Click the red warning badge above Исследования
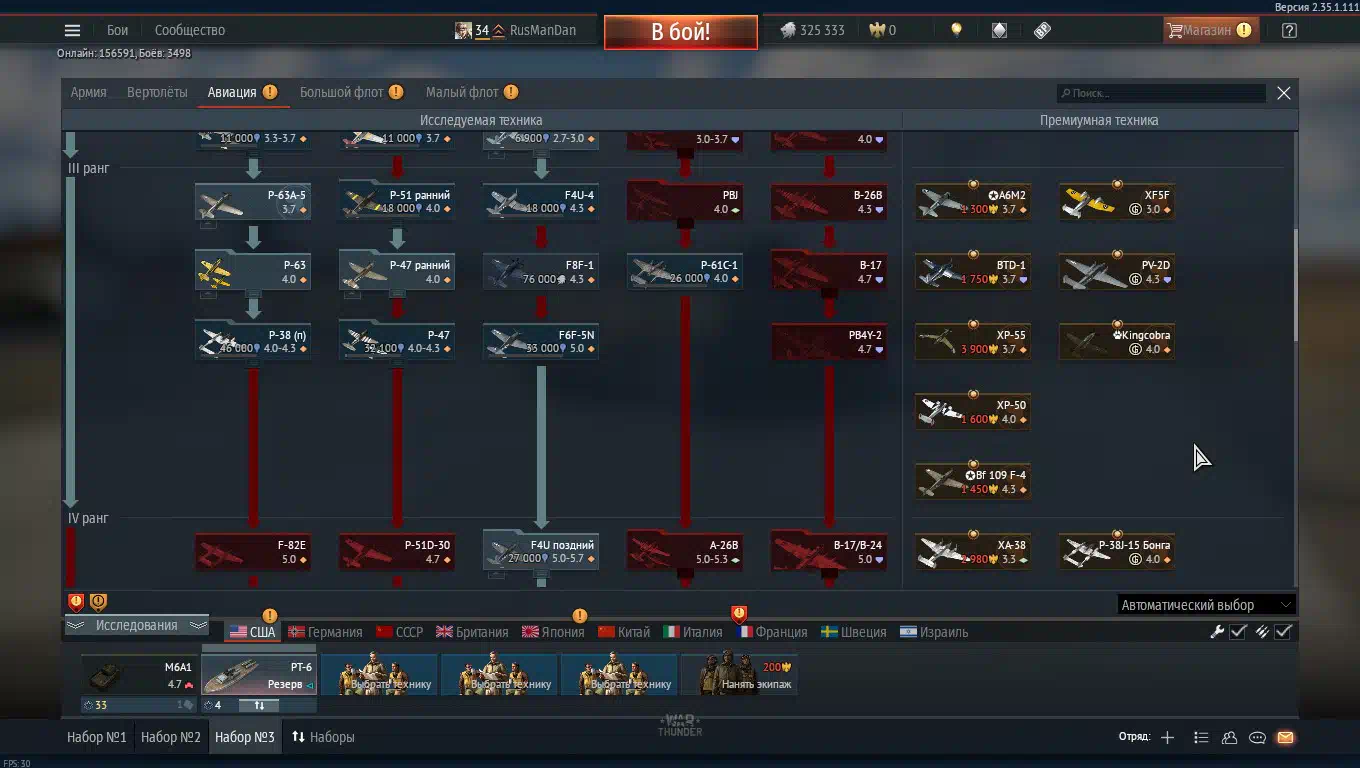Screen dimensions: 1360x768 coord(76,602)
